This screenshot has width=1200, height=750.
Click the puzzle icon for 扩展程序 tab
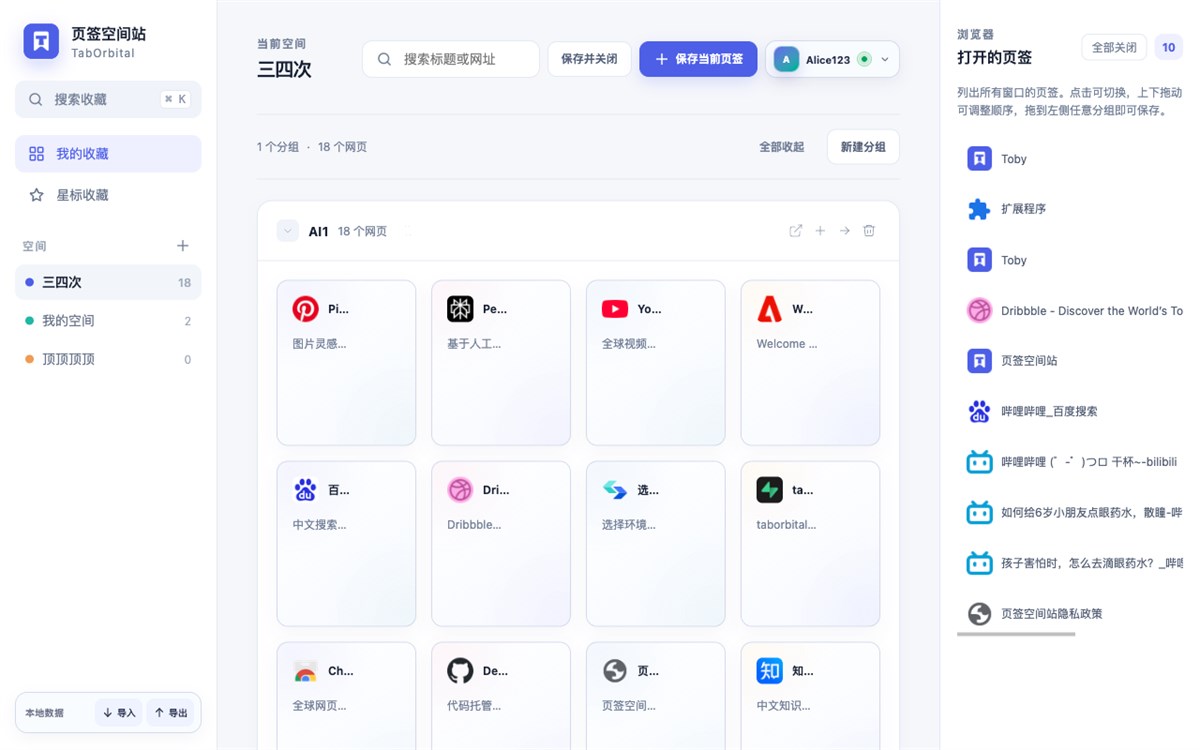979,209
